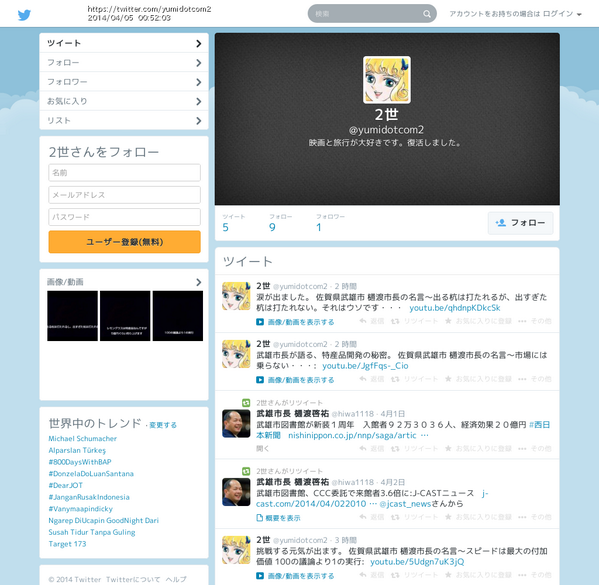Open the third video thumbnail in 画像/動画
599x585 pixels.
(x=178, y=316)
